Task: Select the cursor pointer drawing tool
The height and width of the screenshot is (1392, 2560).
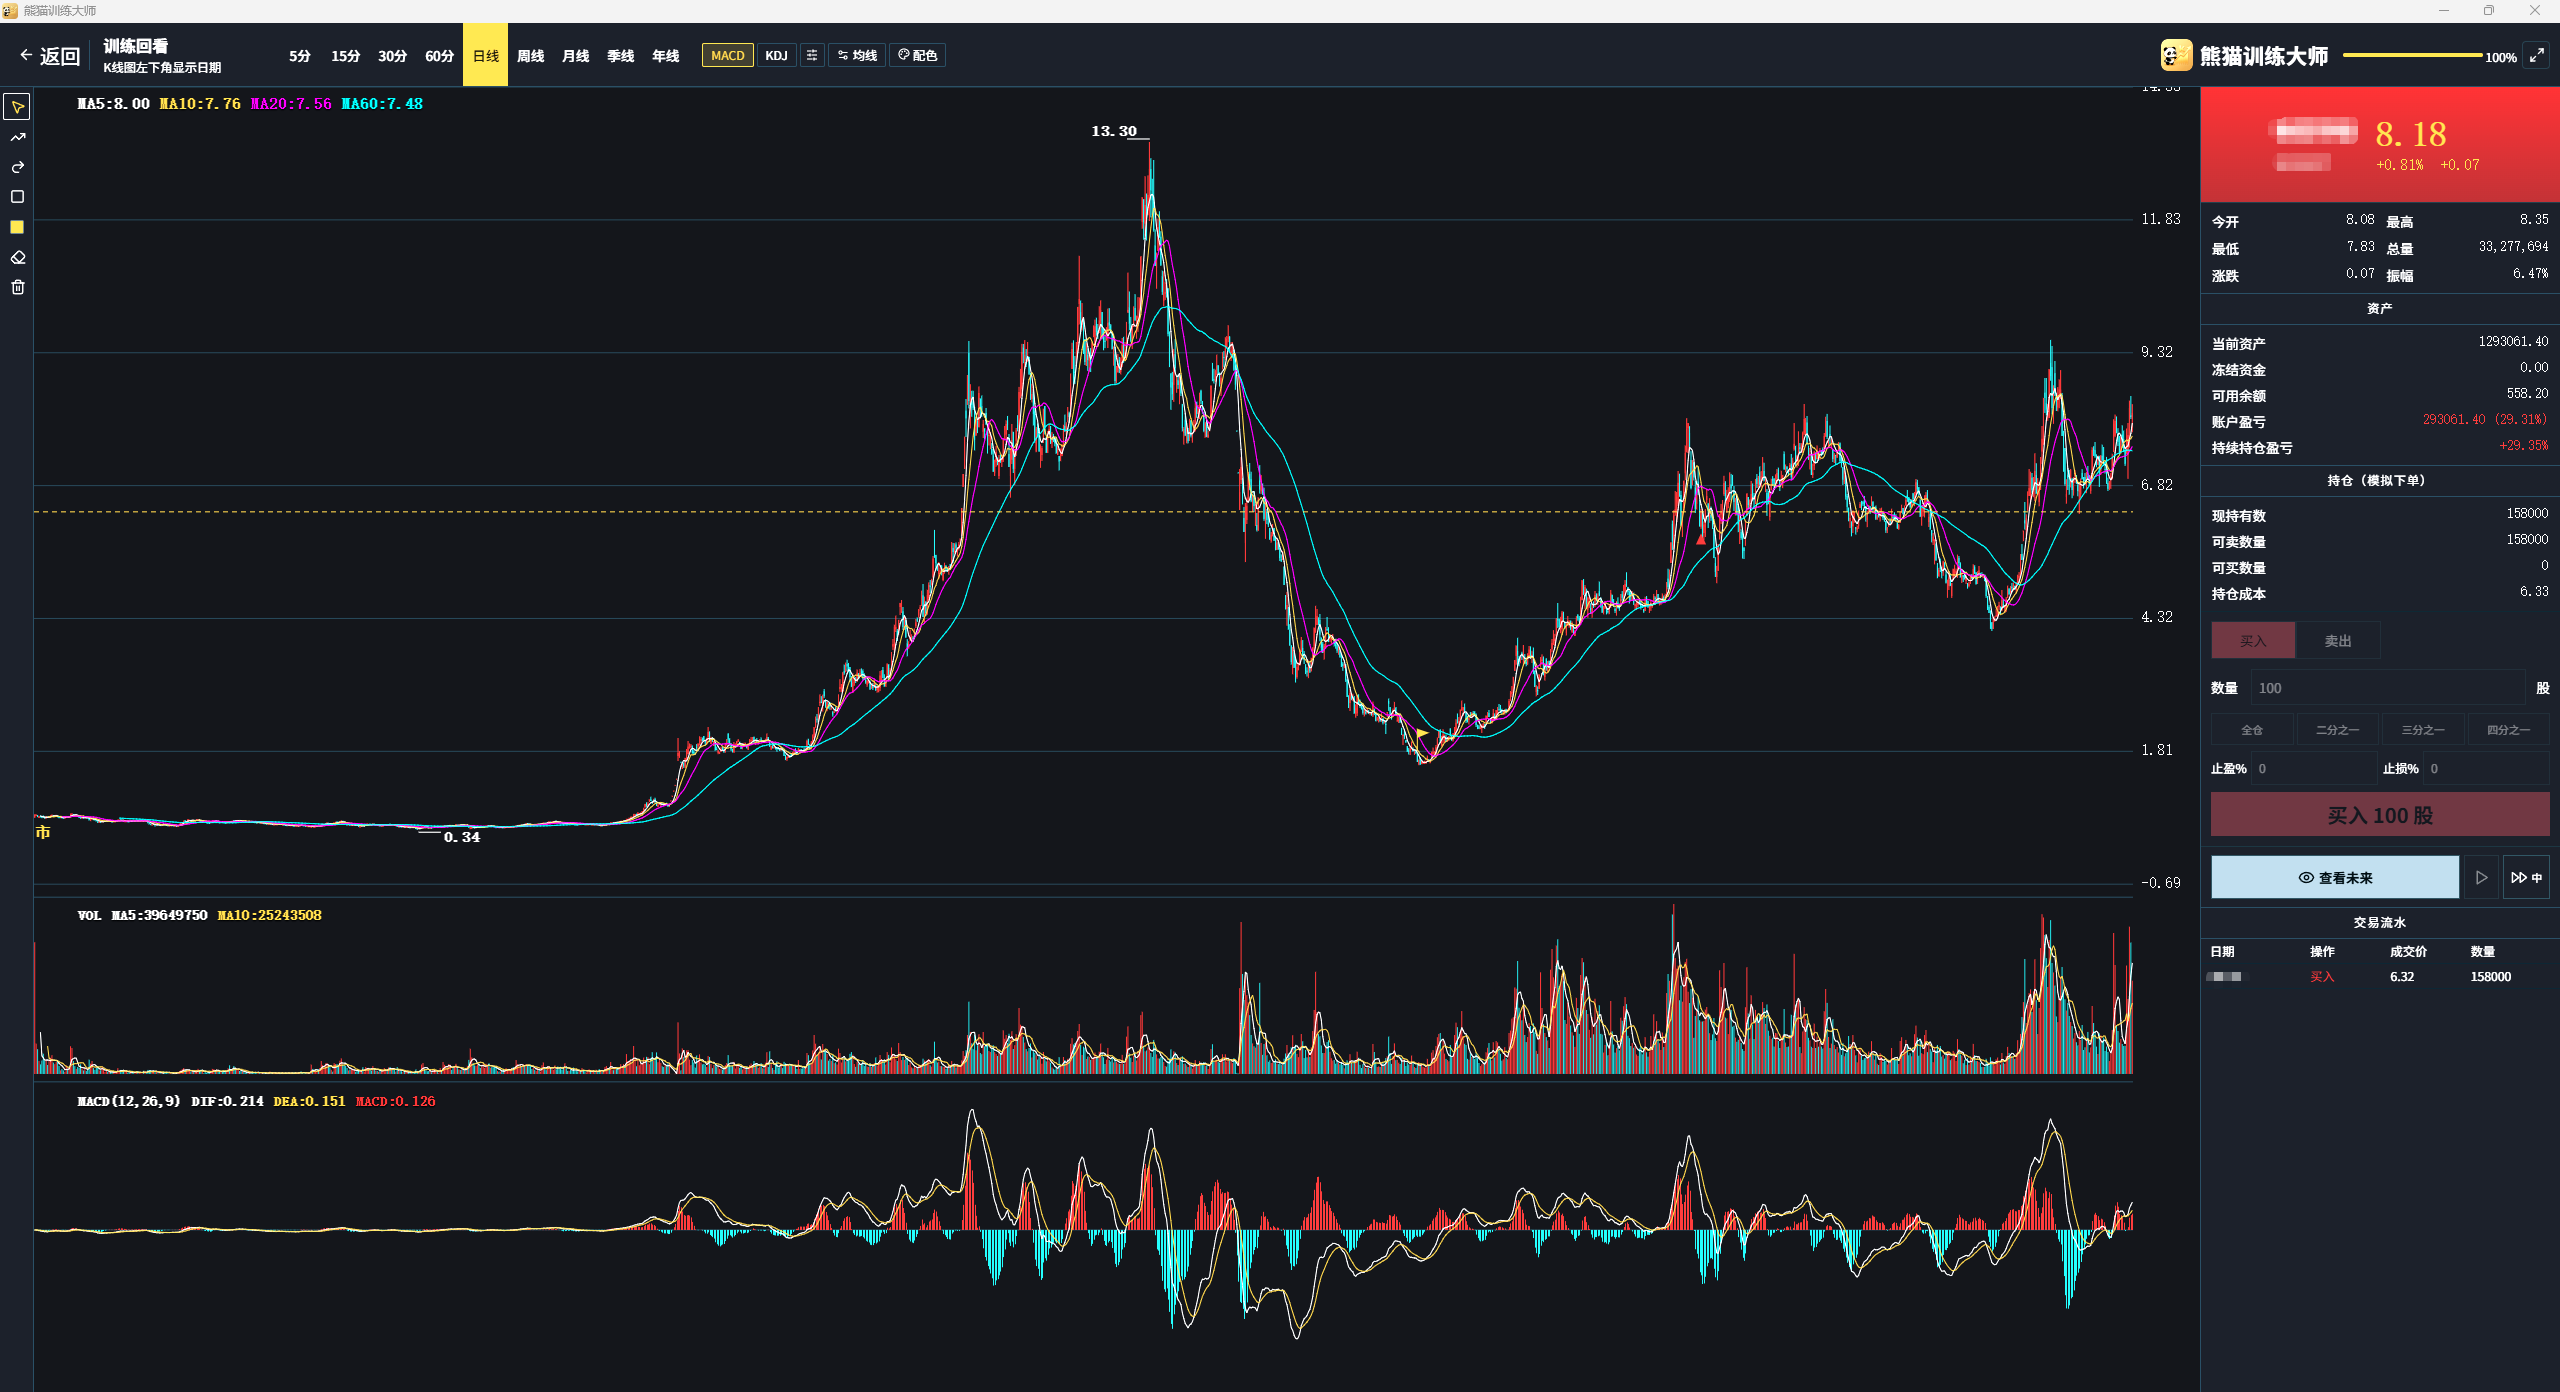Action: click(x=17, y=107)
